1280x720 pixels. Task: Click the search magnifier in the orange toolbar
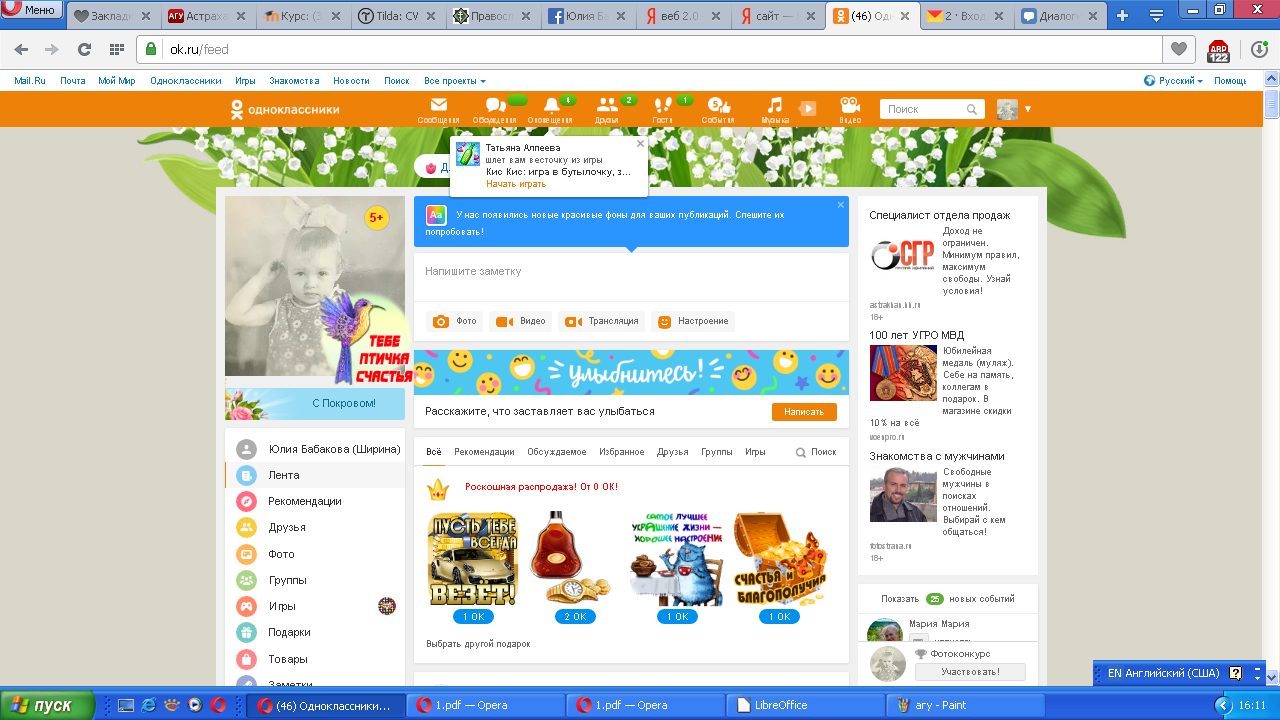tap(971, 109)
